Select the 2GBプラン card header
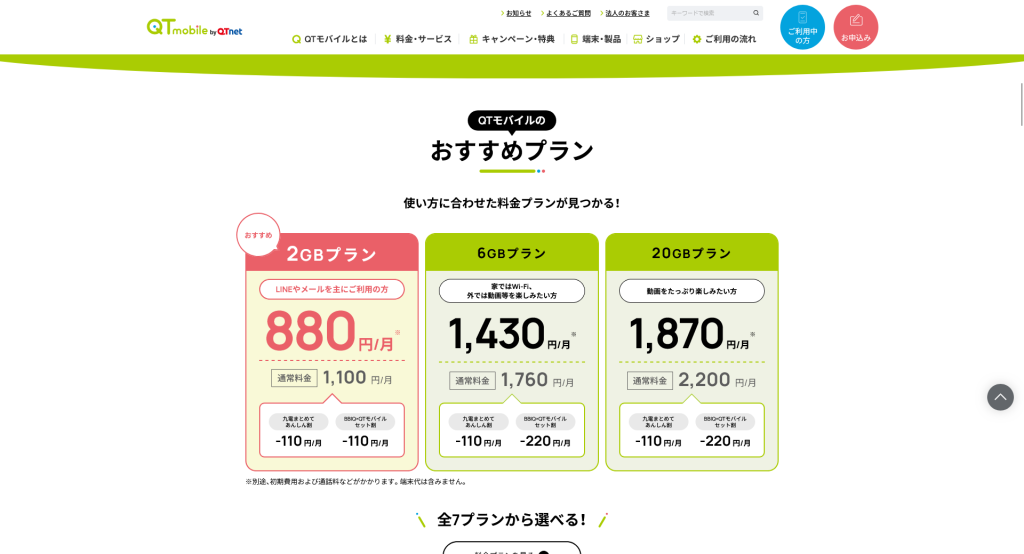 332,253
